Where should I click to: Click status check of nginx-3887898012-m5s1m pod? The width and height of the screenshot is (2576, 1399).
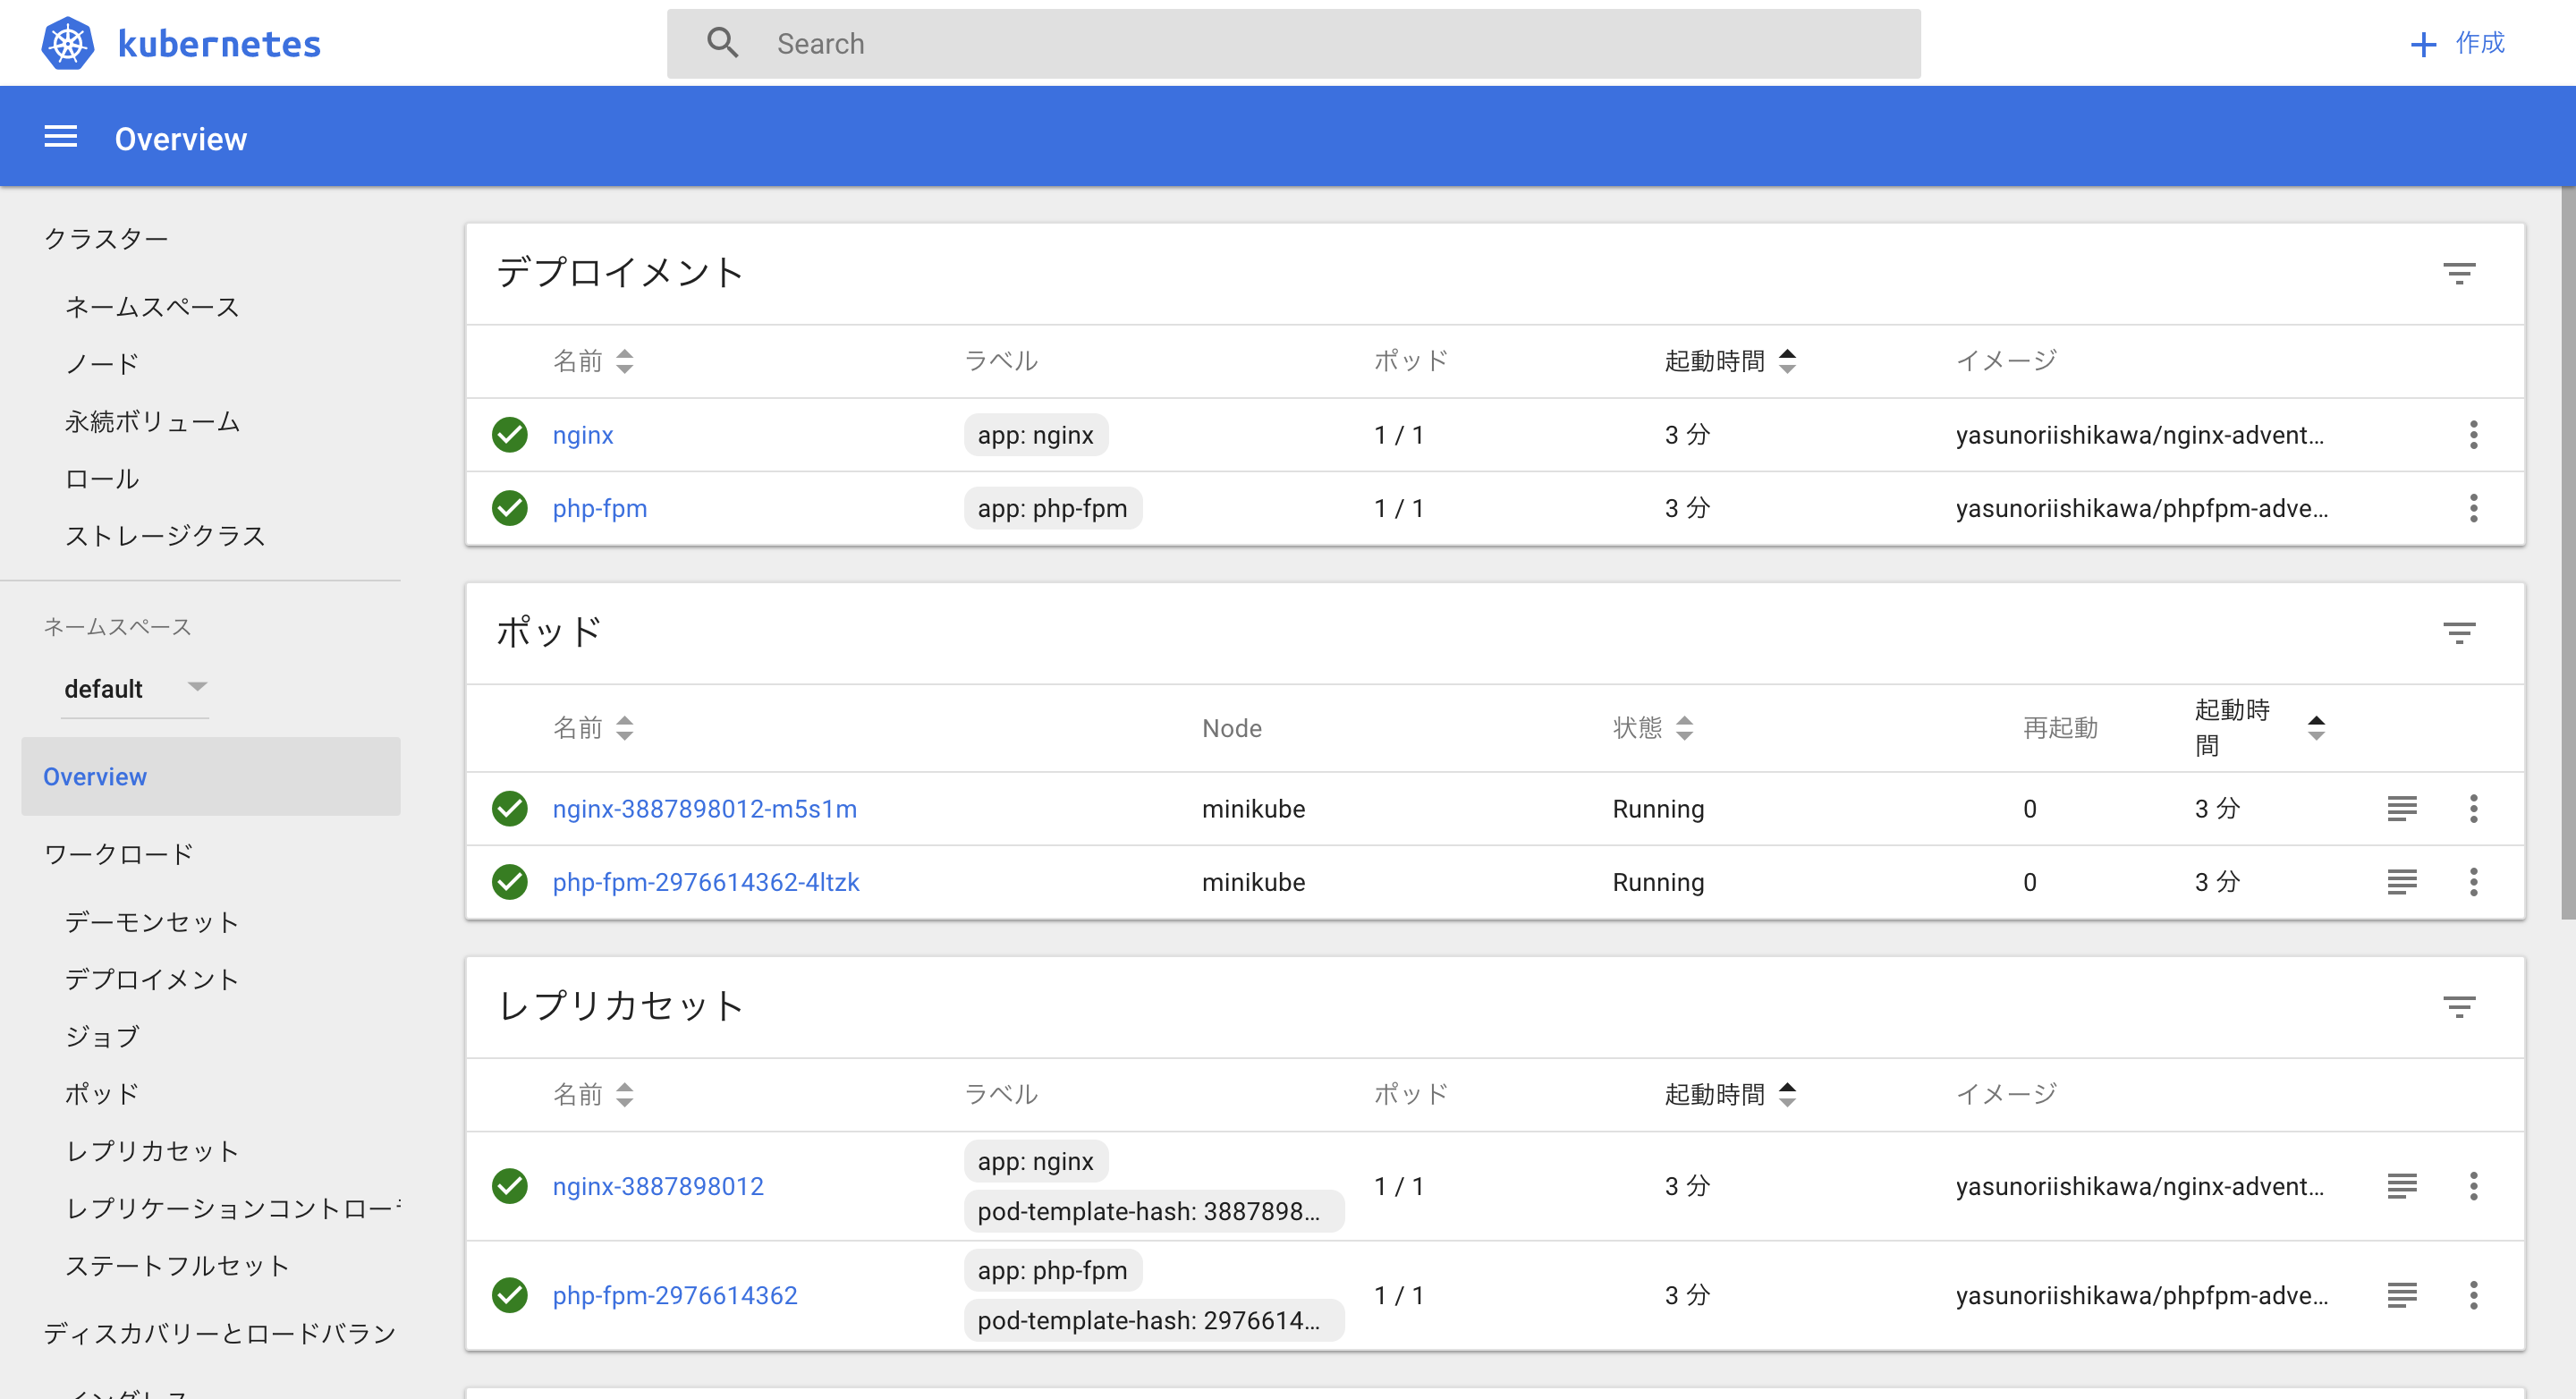(510, 808)
